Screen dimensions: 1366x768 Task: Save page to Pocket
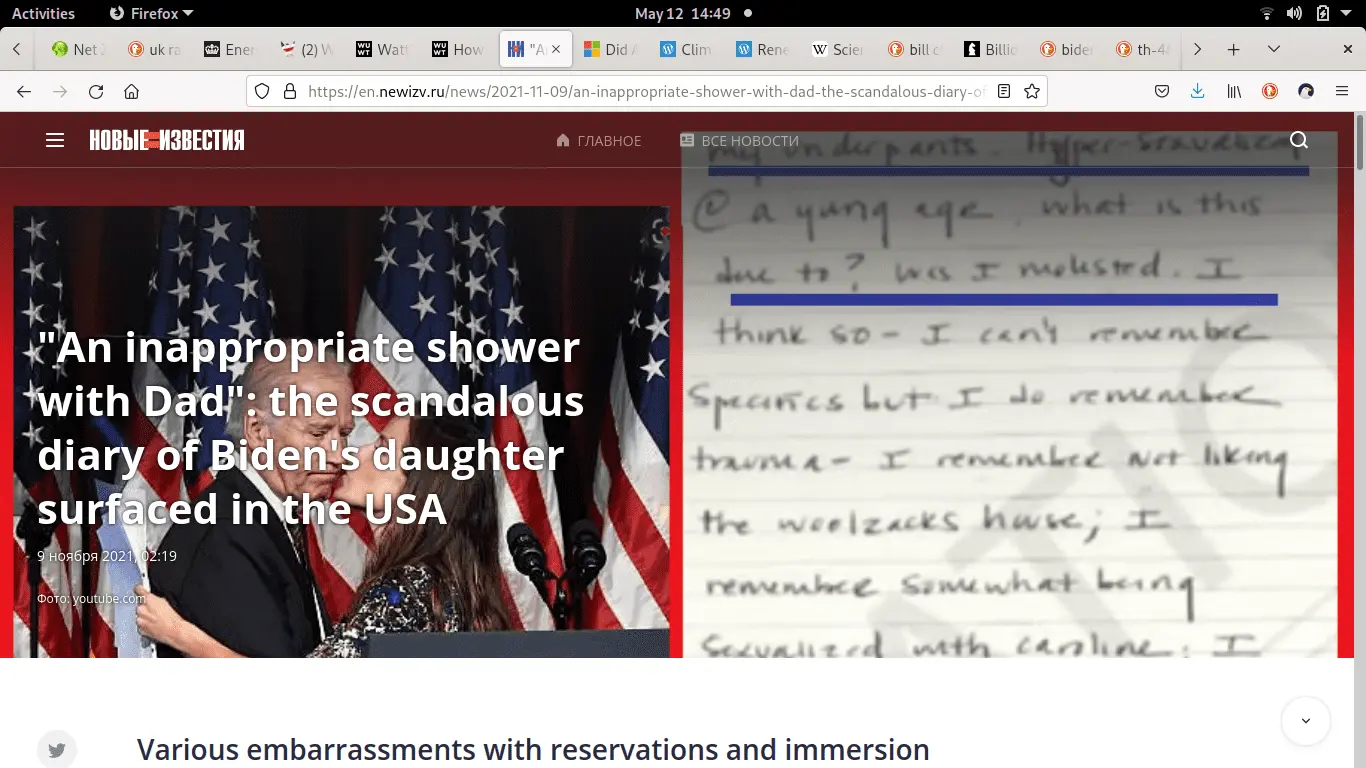1162,91
